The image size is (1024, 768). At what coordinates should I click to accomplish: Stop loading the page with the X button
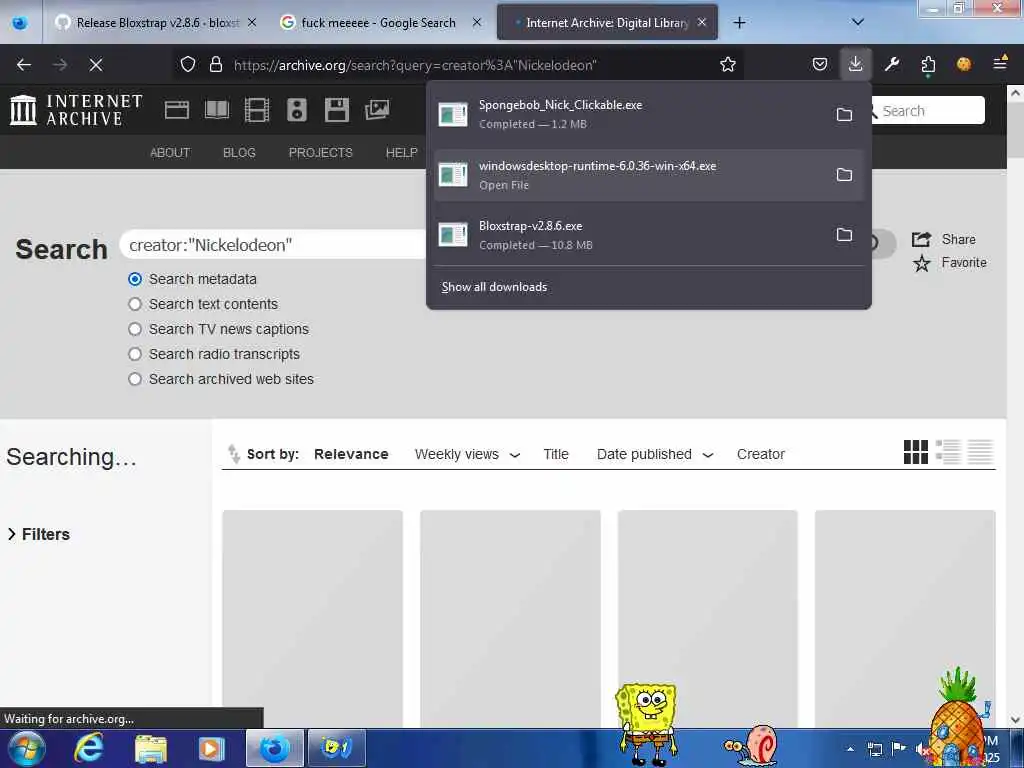point(95,65)
